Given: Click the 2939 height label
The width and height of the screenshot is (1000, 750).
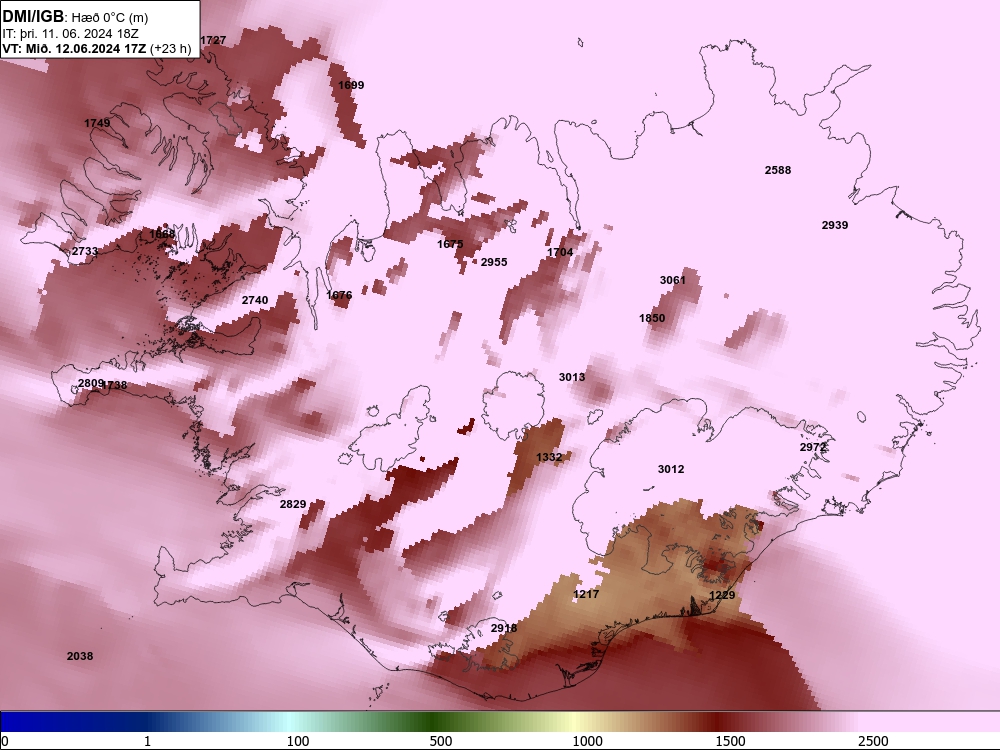Looking at the screenshot, I should click(x=834, y=225).
